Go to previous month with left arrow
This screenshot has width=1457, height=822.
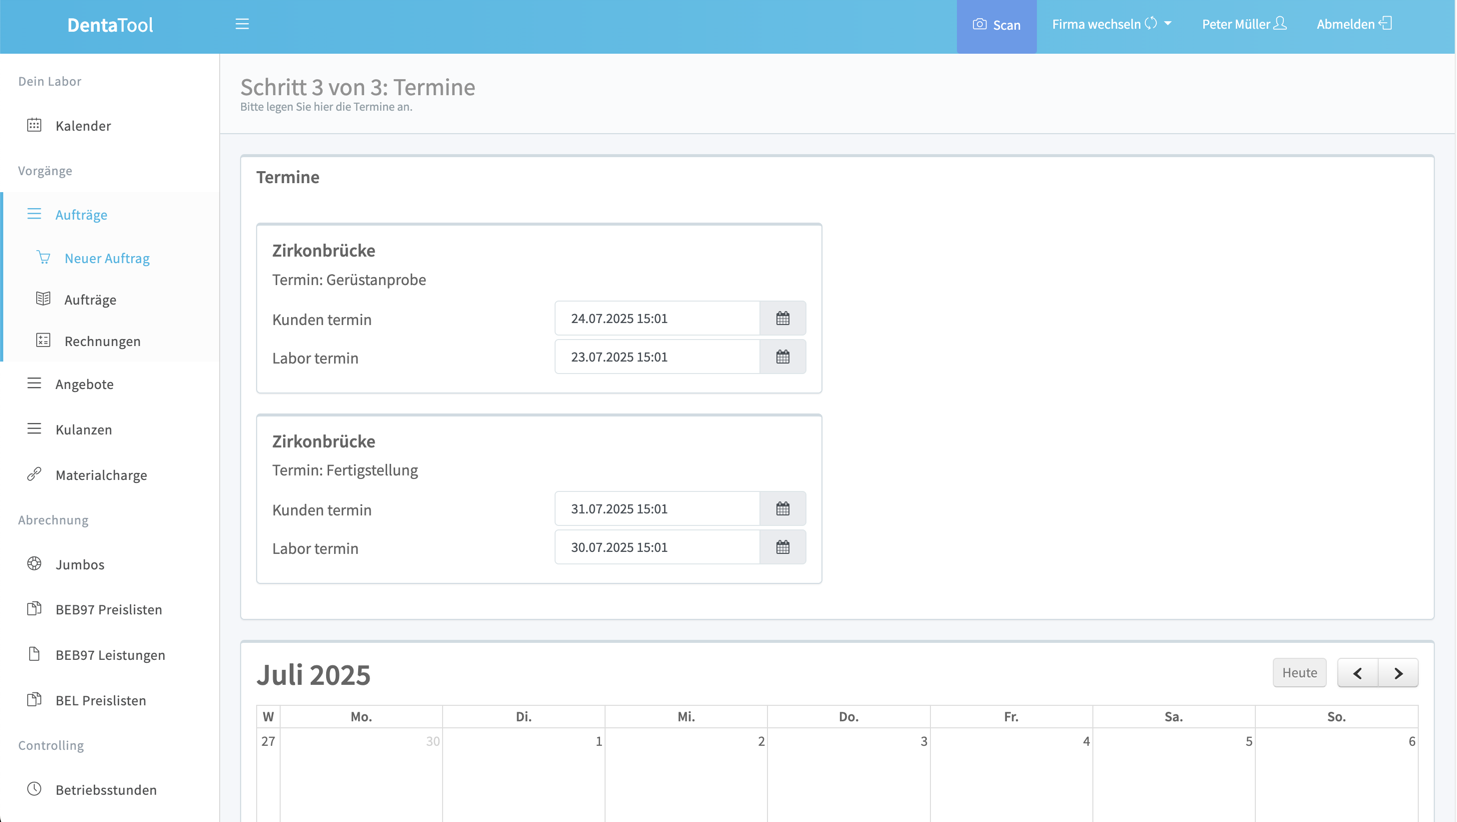point(1357,673)
